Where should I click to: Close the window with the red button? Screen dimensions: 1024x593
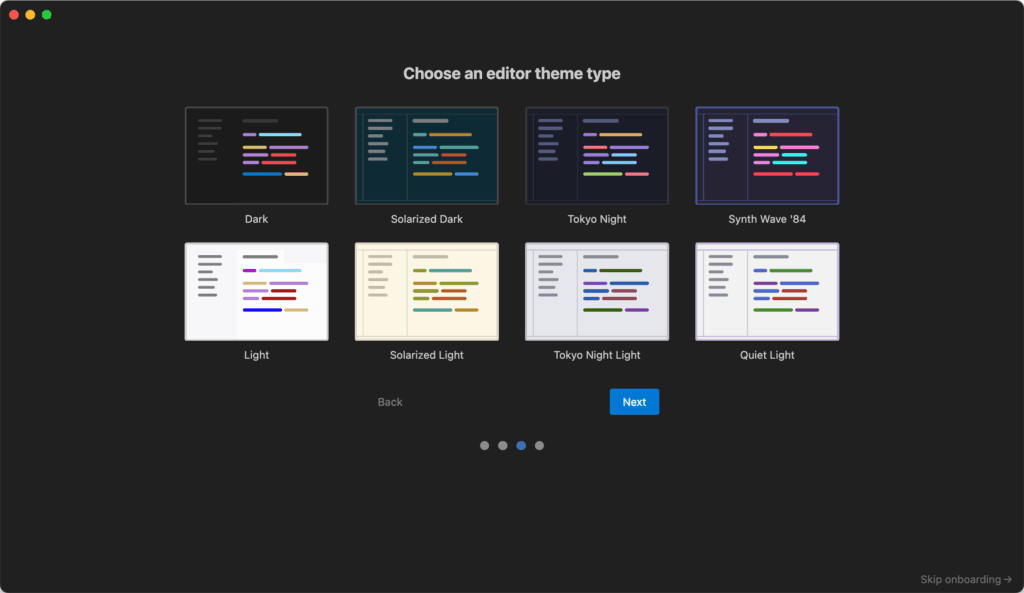(14, 14)
